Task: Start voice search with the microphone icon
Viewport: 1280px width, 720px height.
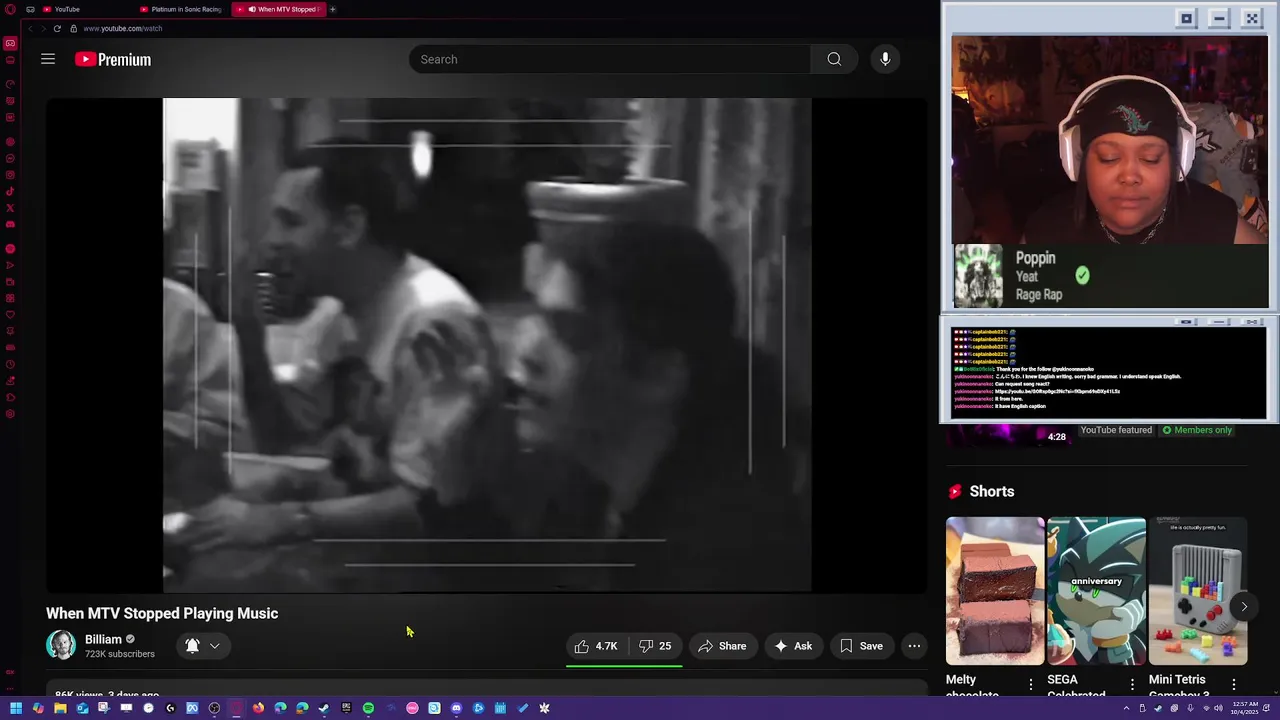Action: pyautogui.click(x=885, y=59)
